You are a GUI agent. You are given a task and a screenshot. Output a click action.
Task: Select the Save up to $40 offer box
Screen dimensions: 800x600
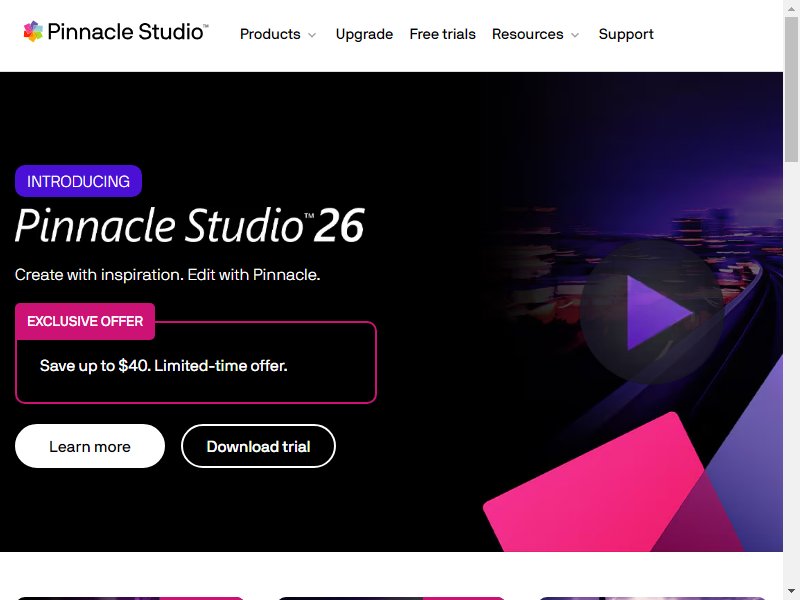click(x=196, y=362)
